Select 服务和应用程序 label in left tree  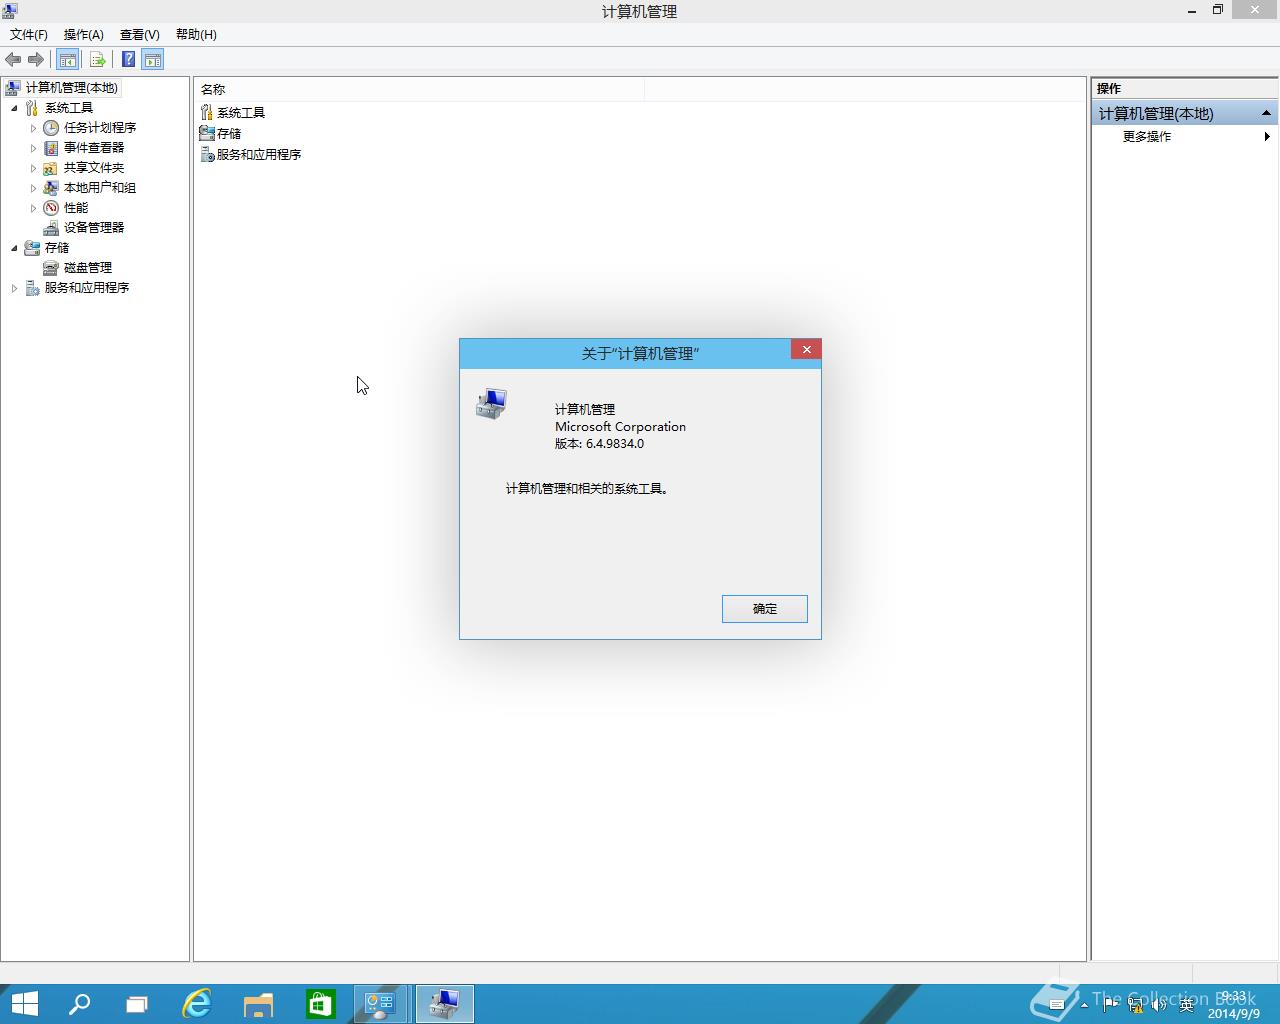point(87,288)
